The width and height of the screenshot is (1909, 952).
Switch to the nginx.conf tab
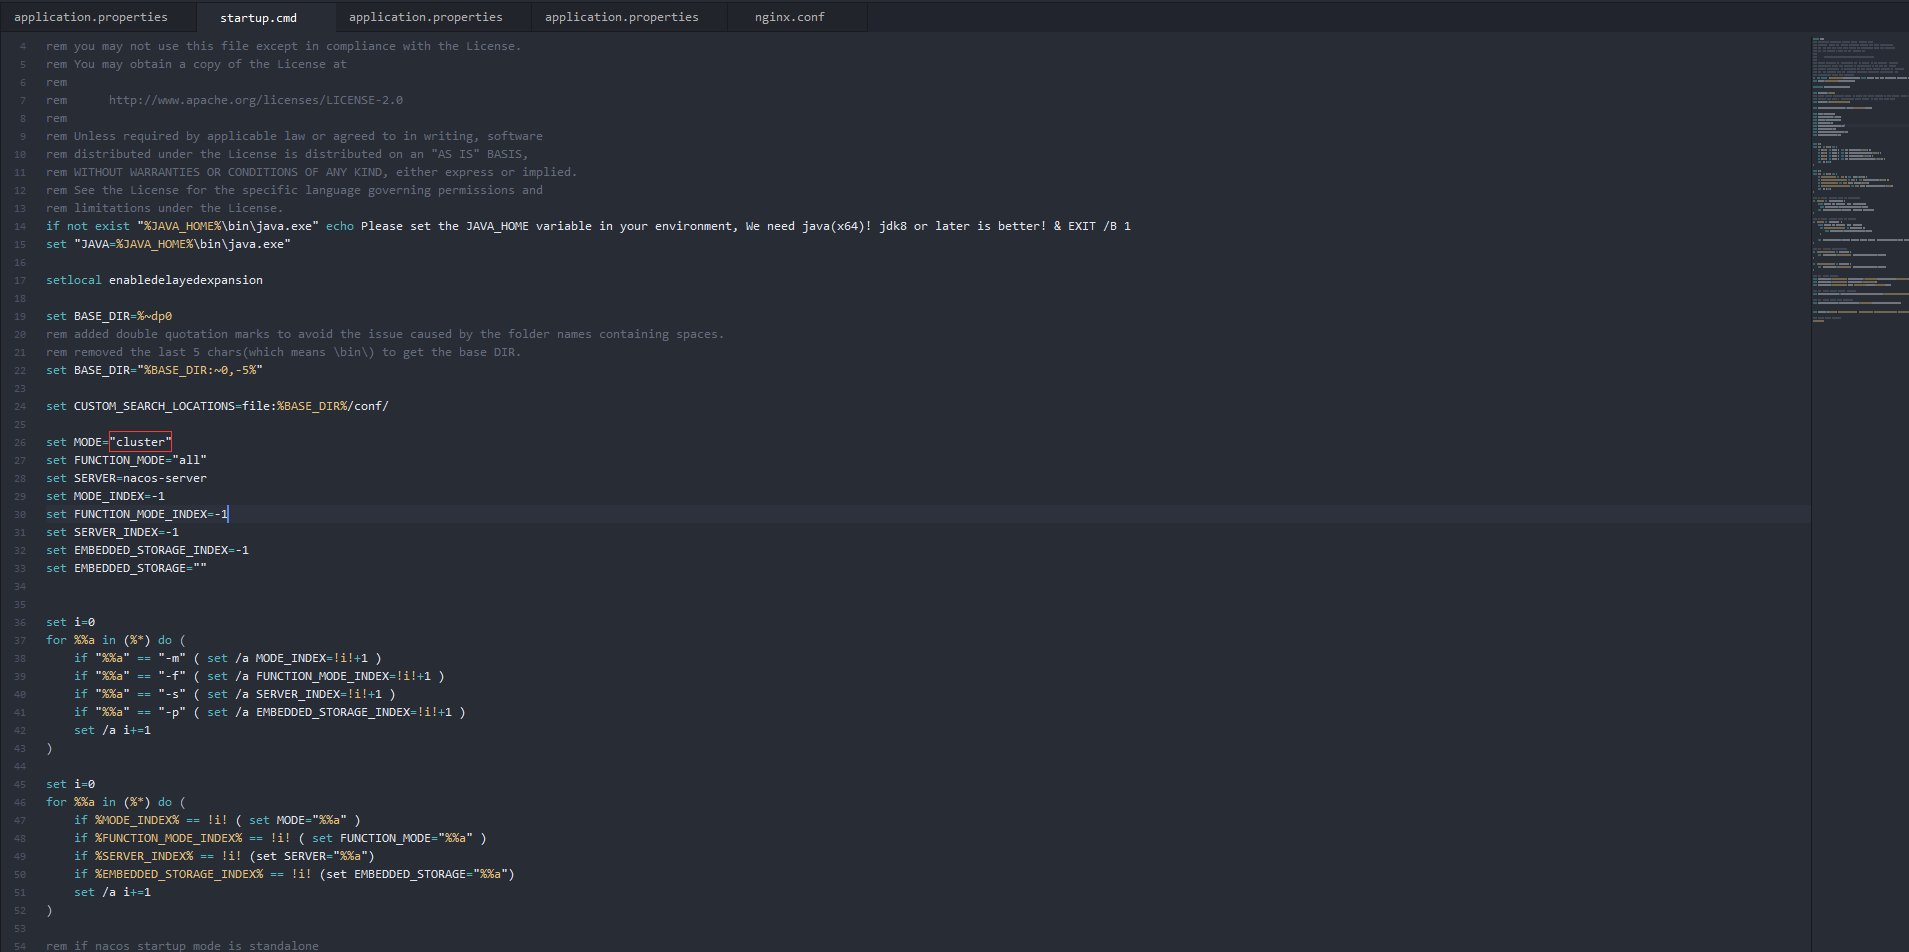click(789, 17)
